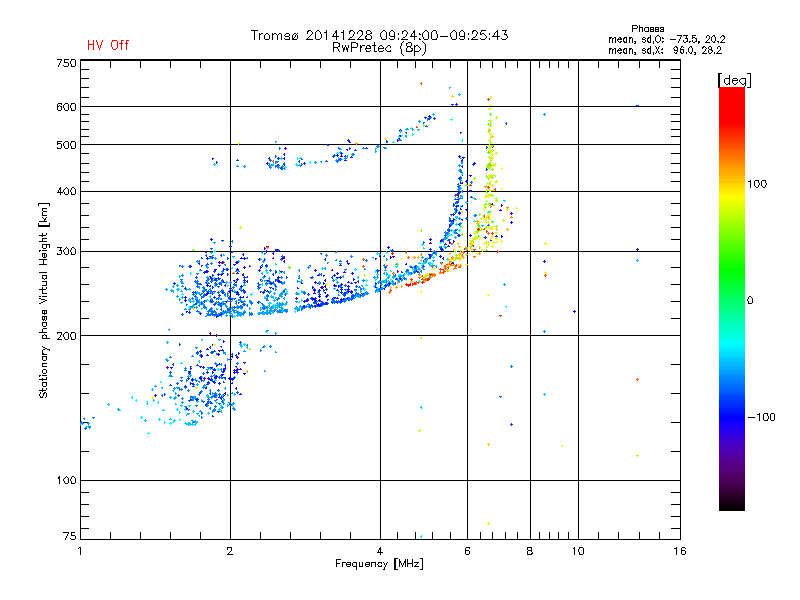Click the colorbar '0' tick label
Image resolution: width=800 pixels, height=600 pixels.
tap(750, 301)
